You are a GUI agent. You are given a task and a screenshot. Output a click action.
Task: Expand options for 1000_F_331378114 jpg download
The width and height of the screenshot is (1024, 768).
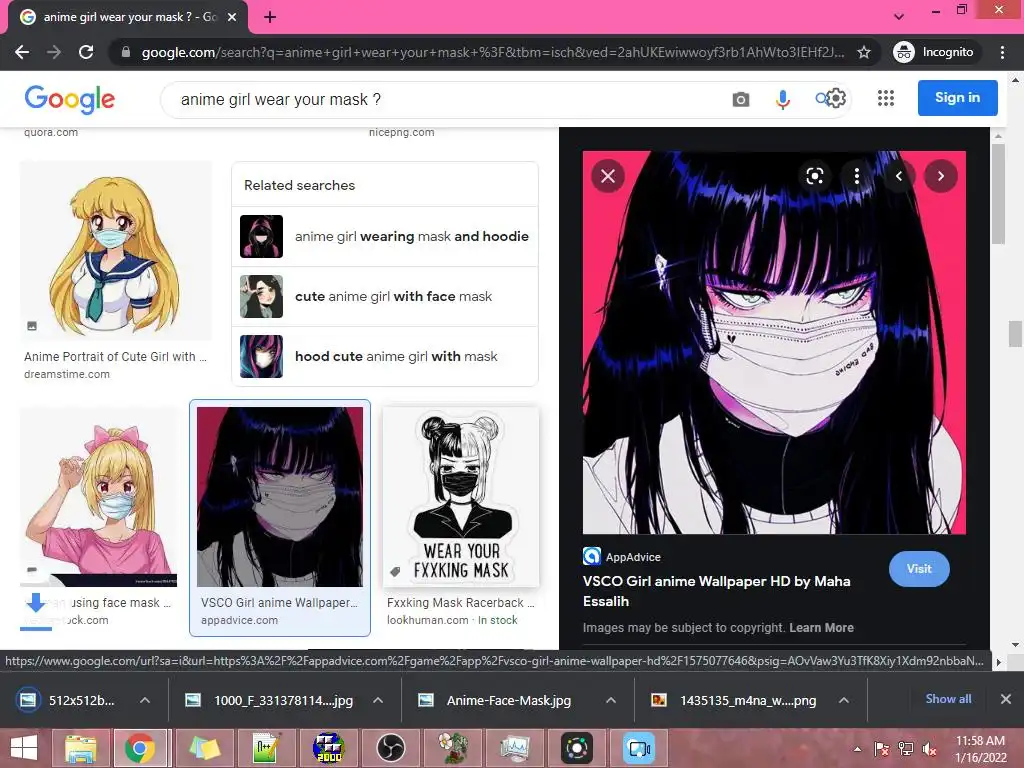377,700
